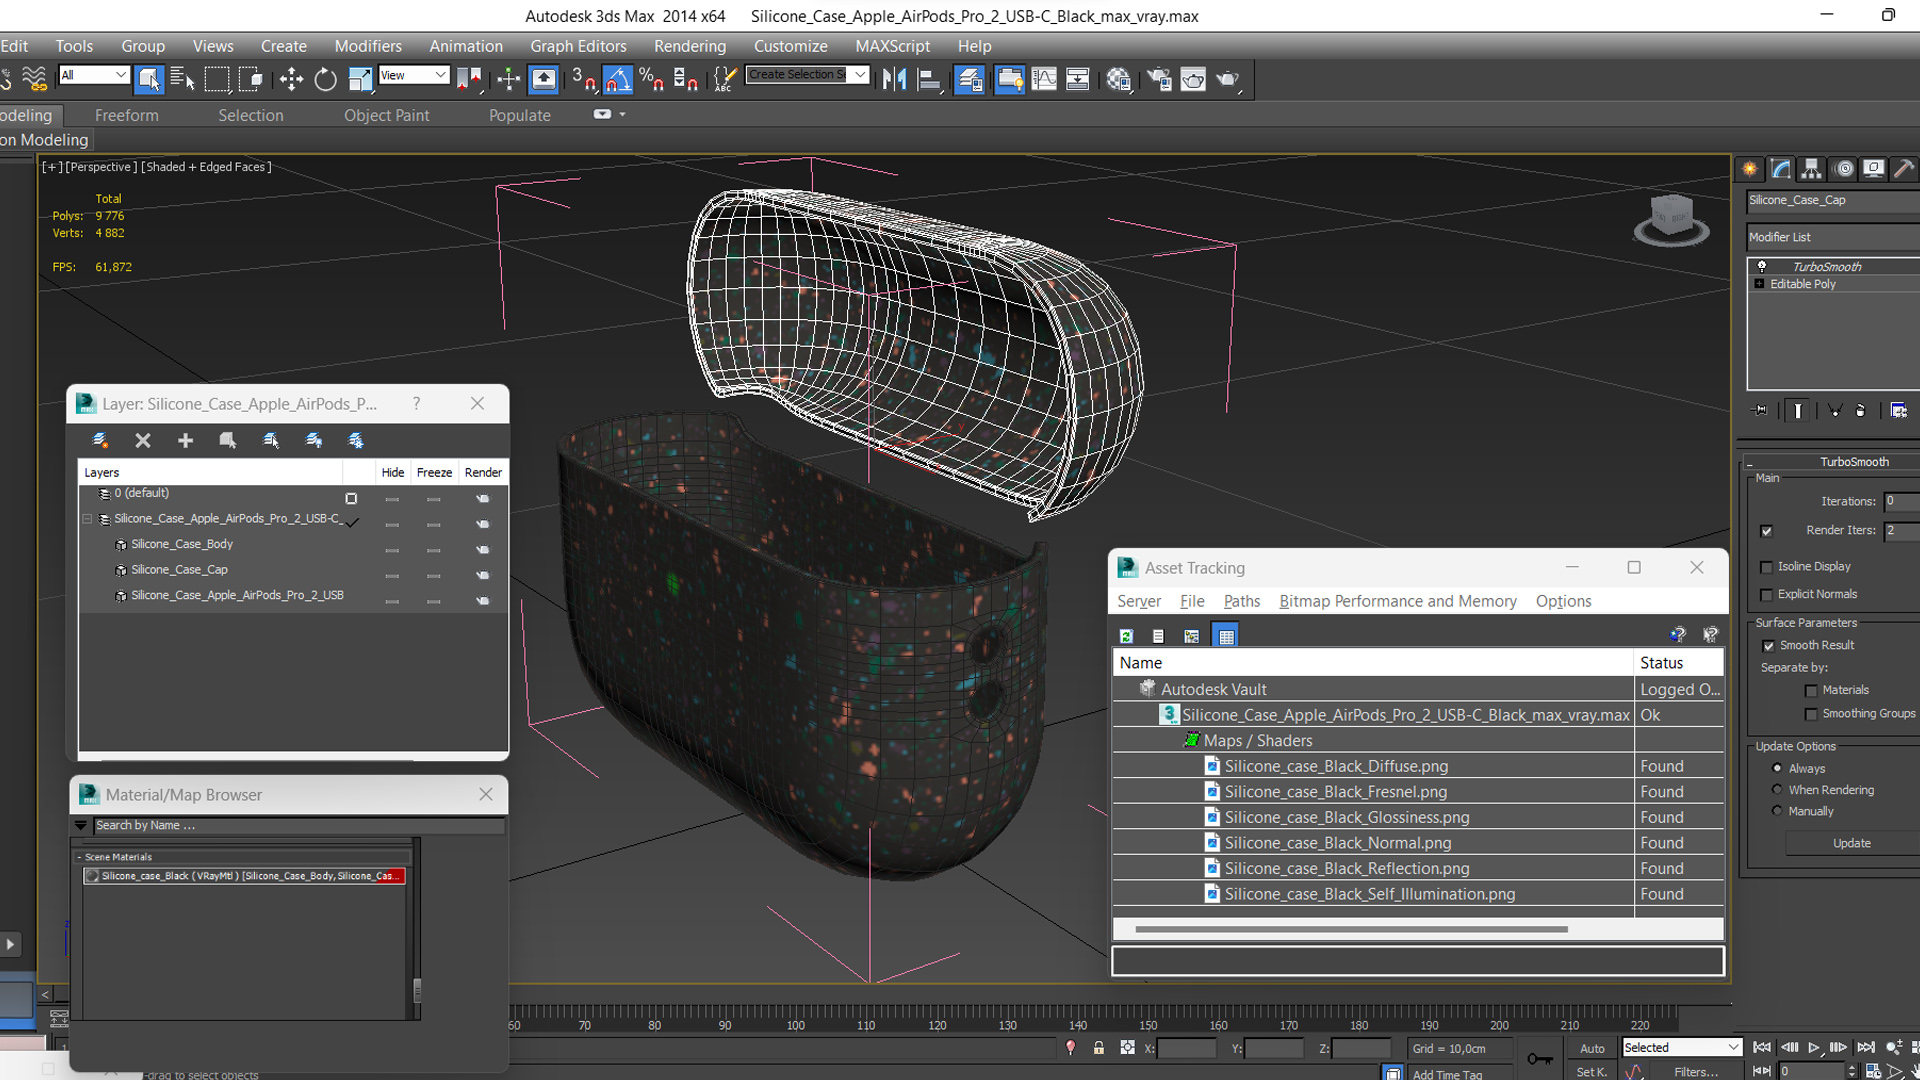This screenshot has width=1920, height=1080.
Task: Toggle Percent Snap
Action: [x=651, y=79]
